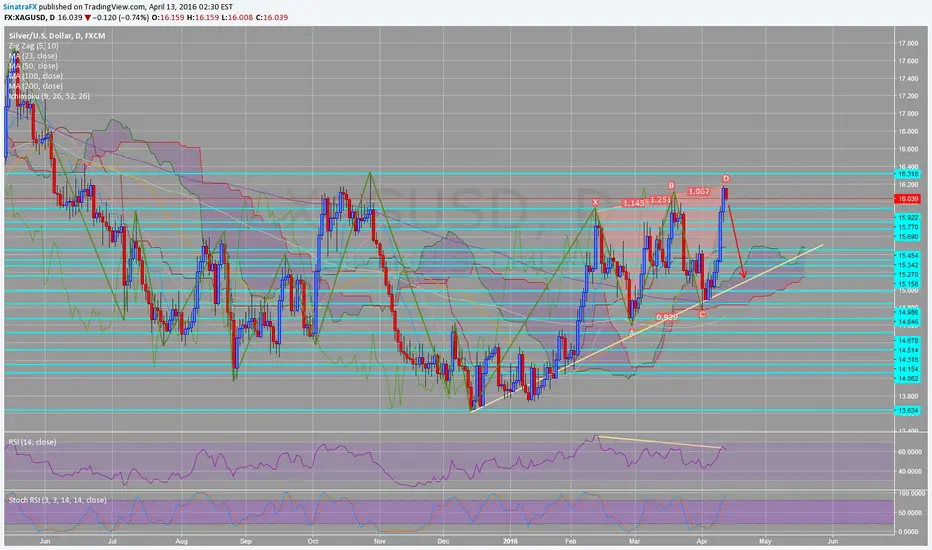This screenshot has width=932, height=550.
Task: Click the May label on time axis
Action: click(765, 541)
